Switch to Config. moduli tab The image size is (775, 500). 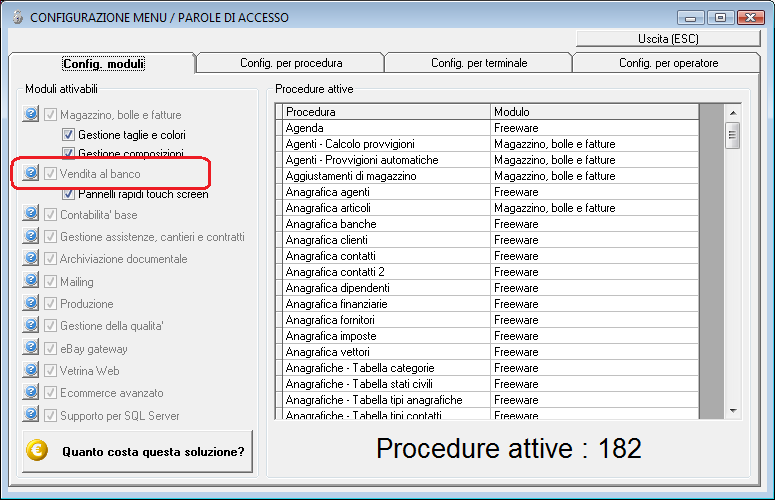tap(103, 63)
